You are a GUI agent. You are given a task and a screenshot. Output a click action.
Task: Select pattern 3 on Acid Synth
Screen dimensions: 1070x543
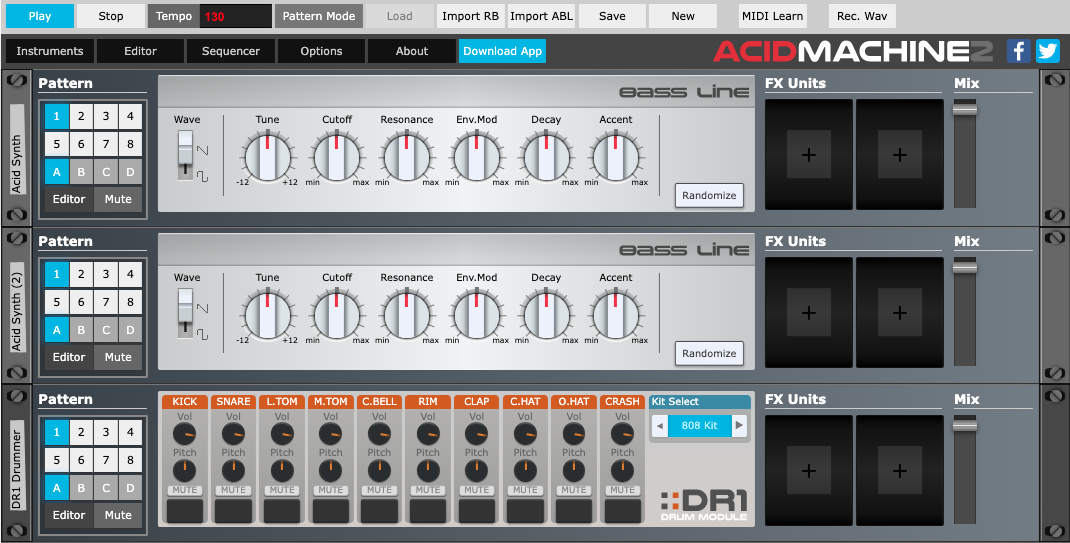(x=106, y=117)
